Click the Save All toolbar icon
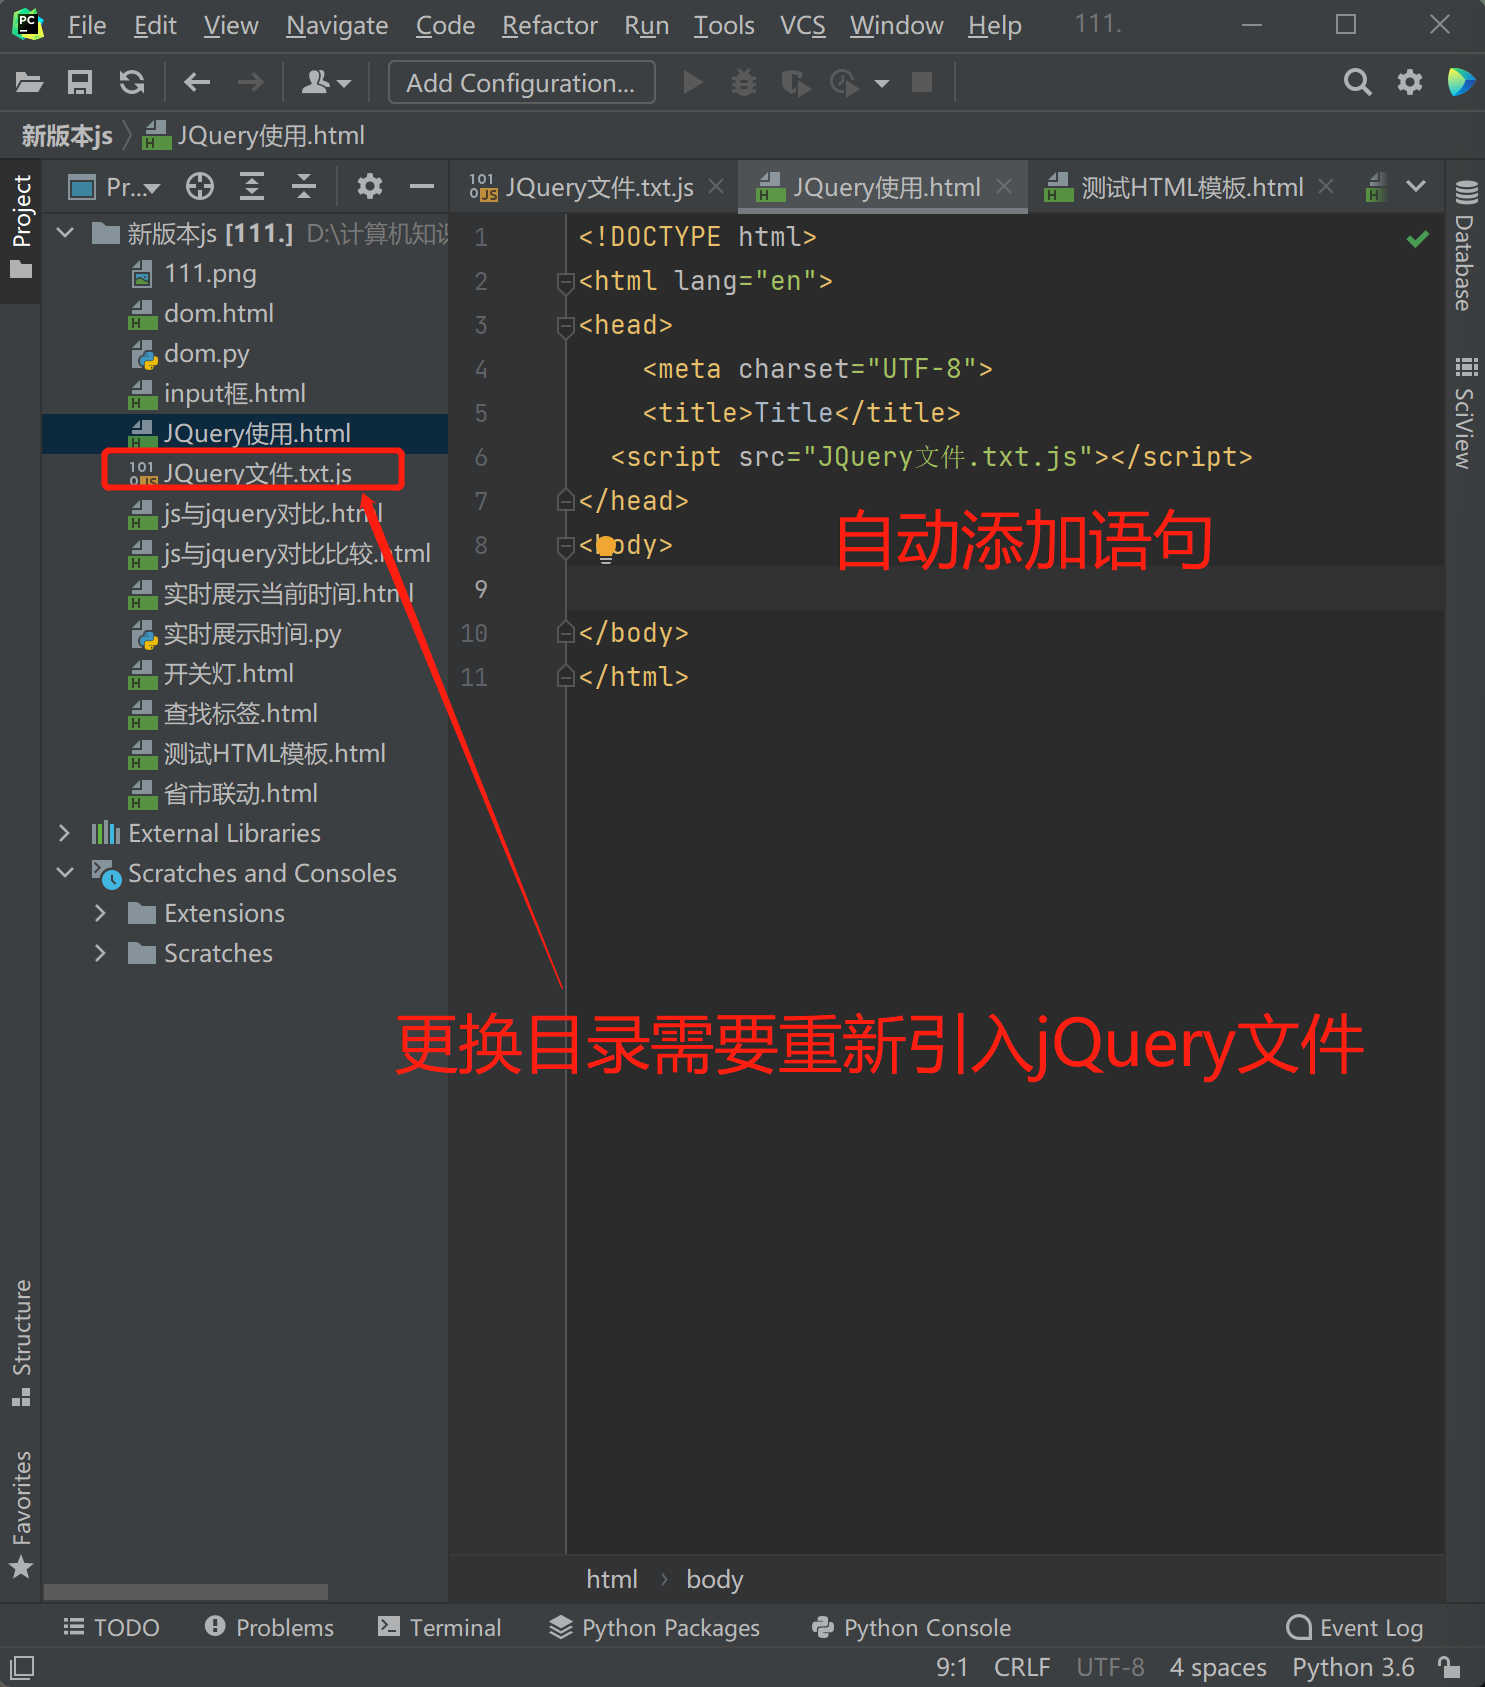1485x1687 pixels. pyautogui.click(x=80, y=82)
